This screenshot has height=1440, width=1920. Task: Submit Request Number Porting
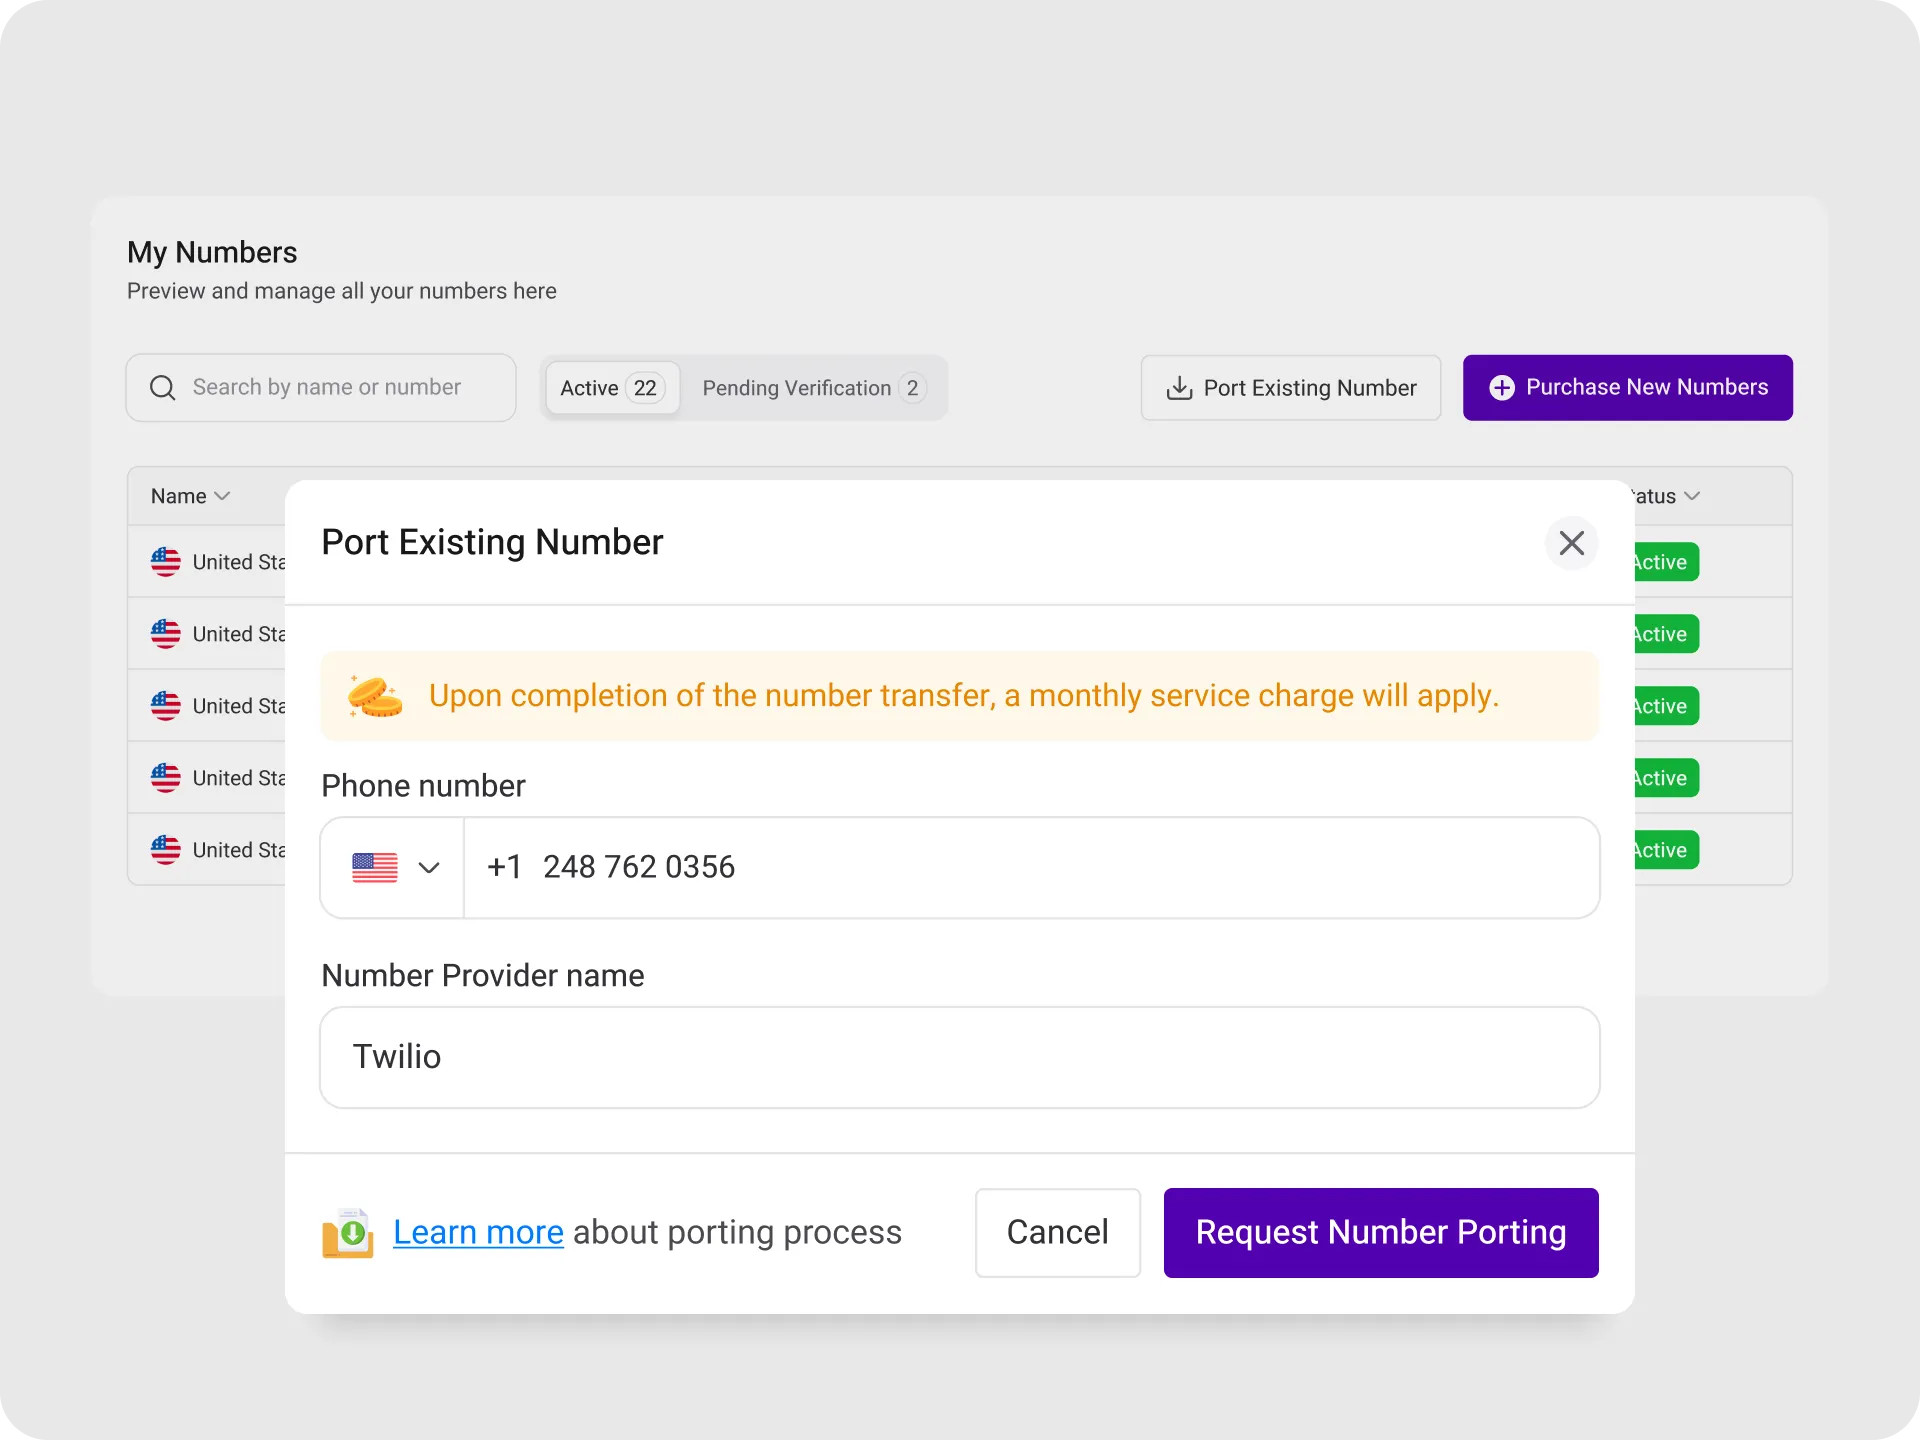[x=1381, y=1232]
